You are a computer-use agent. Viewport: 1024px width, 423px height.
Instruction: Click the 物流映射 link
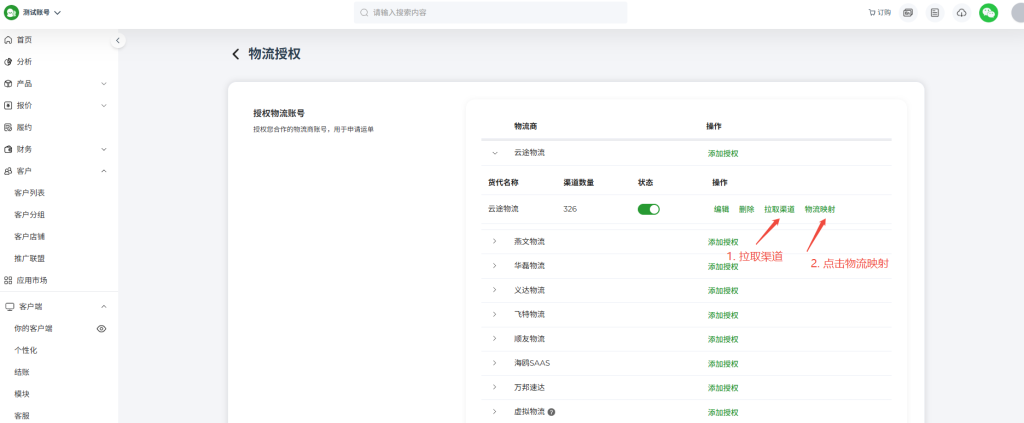(x=819, y=209)
